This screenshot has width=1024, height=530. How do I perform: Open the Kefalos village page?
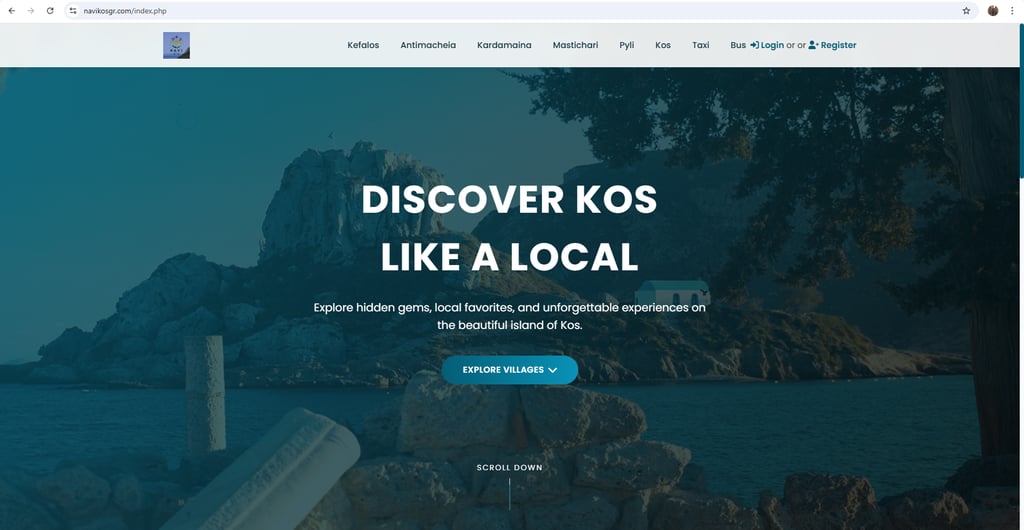point(363,45)
